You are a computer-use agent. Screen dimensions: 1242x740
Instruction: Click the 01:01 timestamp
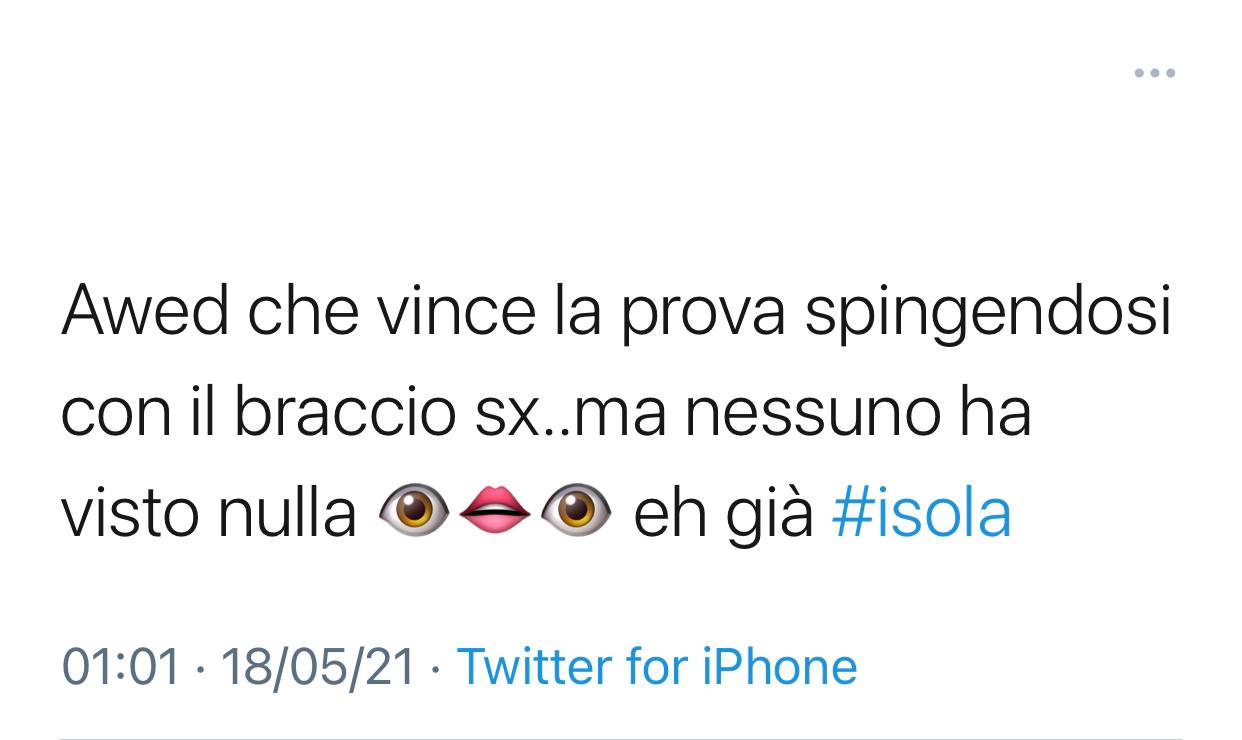[121, 666]
